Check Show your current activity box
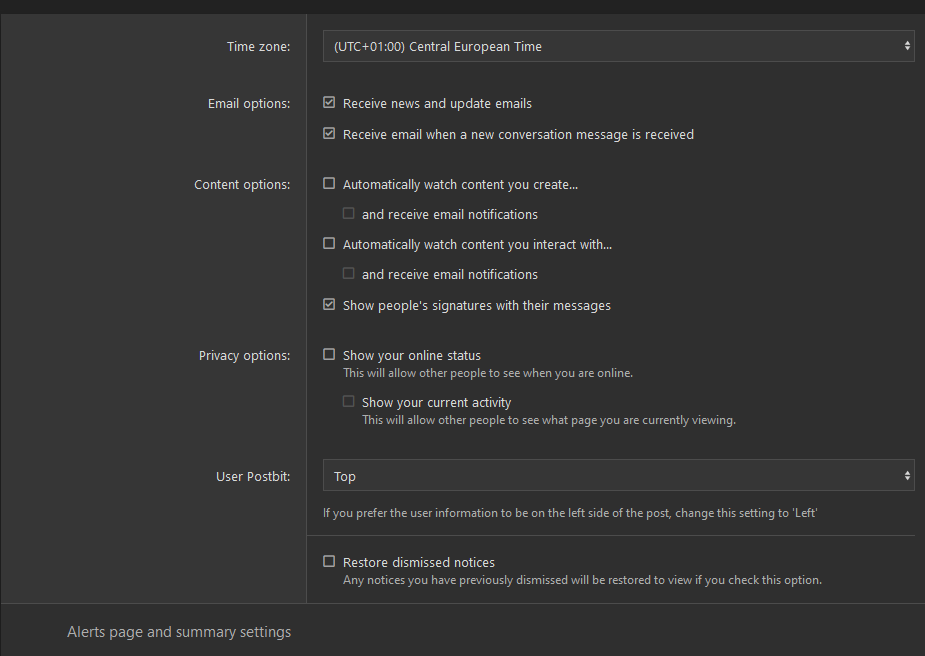This screenshot has width=925, height=656. [x=348, y=402]
